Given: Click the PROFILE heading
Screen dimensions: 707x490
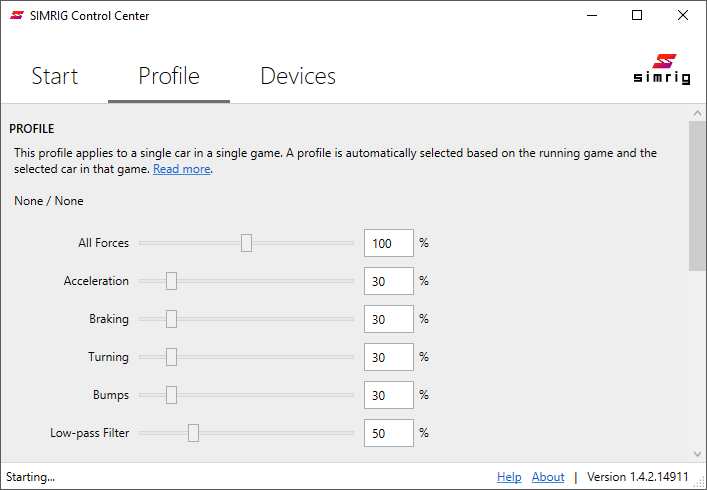Looking at the screenshot, I should (32, 129).
